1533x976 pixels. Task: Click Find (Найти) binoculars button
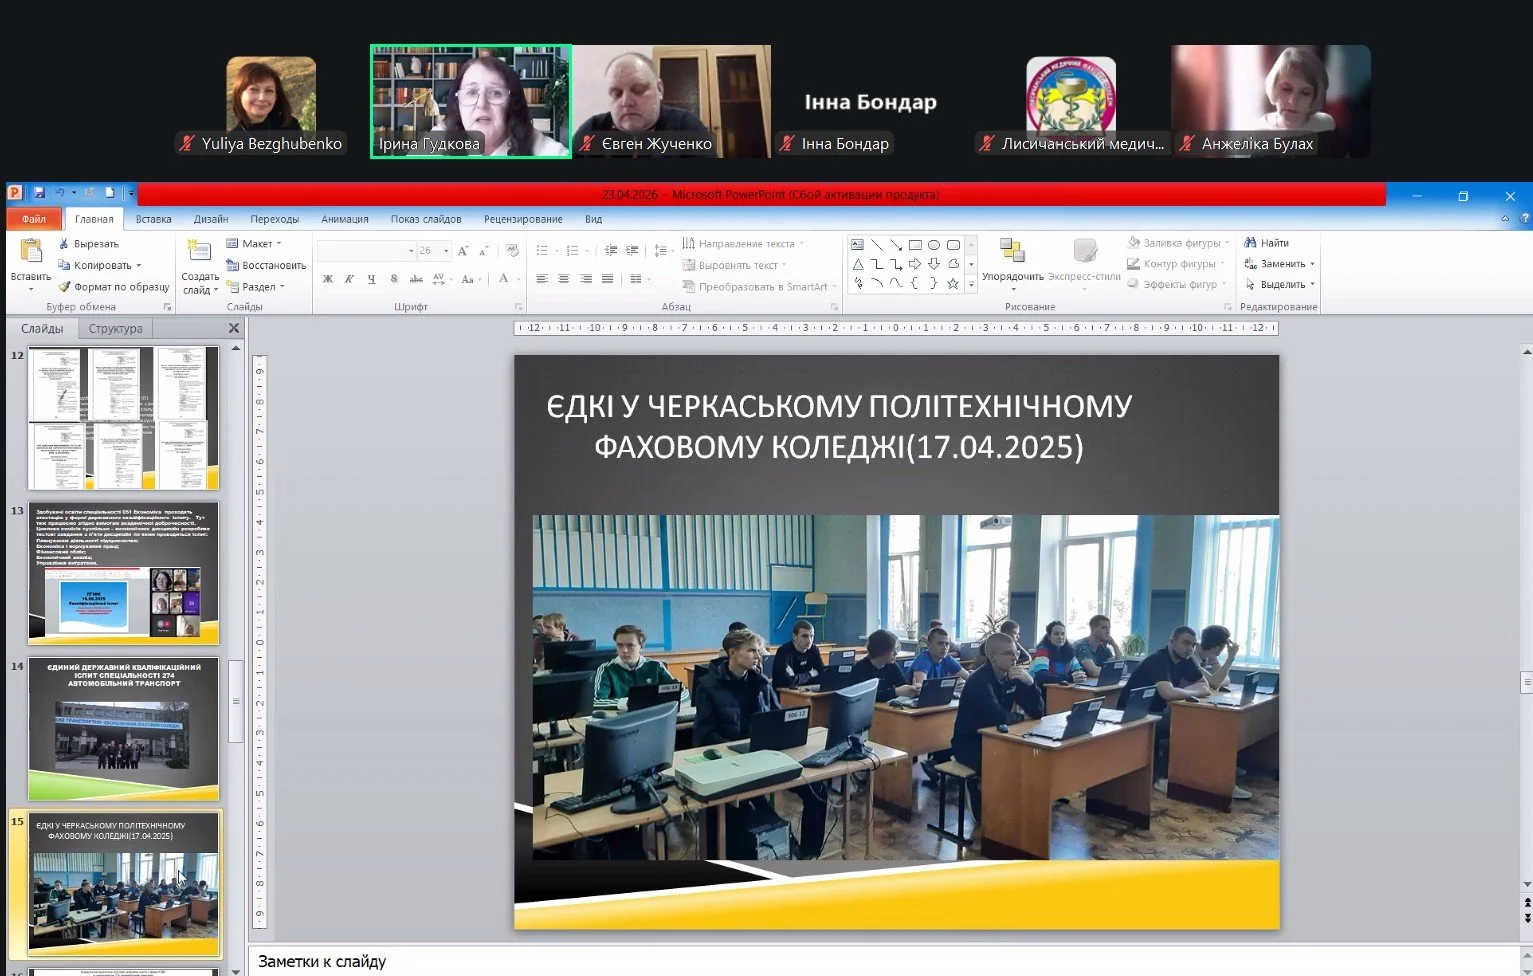pos(1266,243)
